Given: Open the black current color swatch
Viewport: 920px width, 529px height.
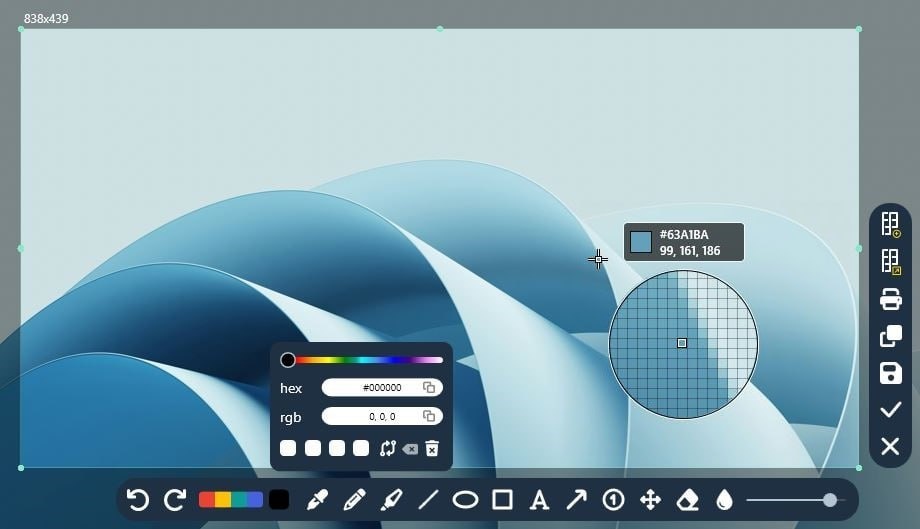Looking at the screenshot, I should [x=279, y=500].
